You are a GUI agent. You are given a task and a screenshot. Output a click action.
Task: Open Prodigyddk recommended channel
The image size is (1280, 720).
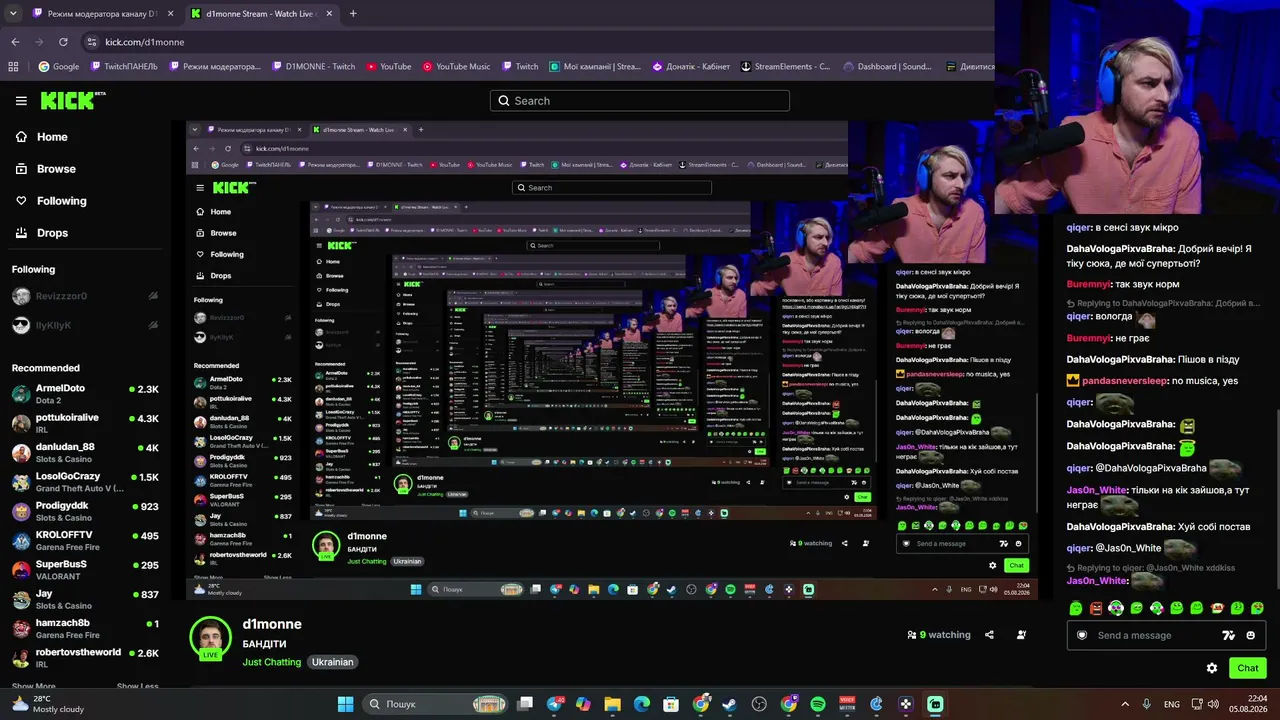tap(85, 511)
